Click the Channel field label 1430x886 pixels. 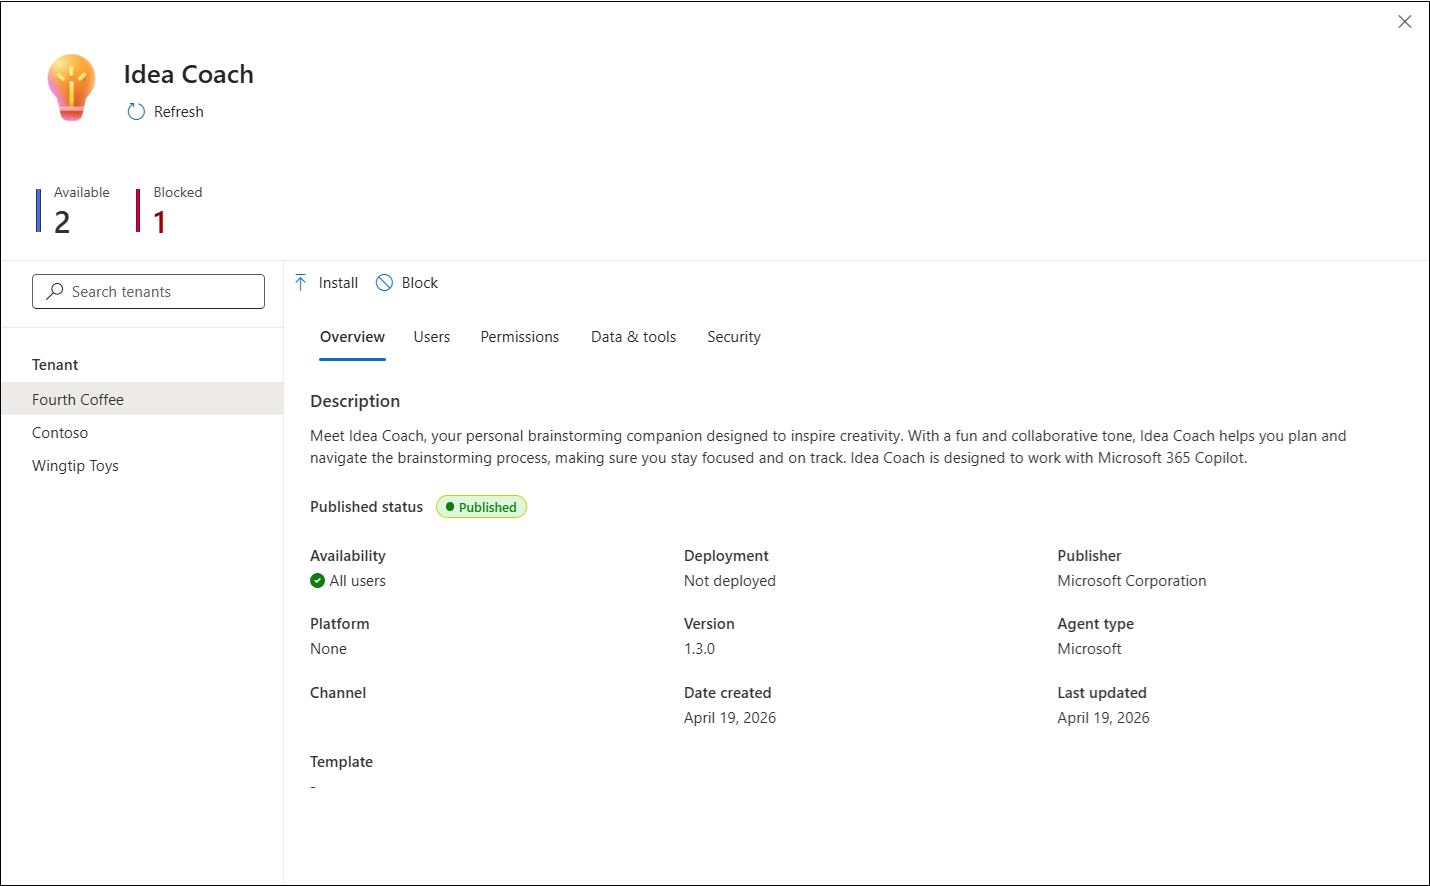338,693
